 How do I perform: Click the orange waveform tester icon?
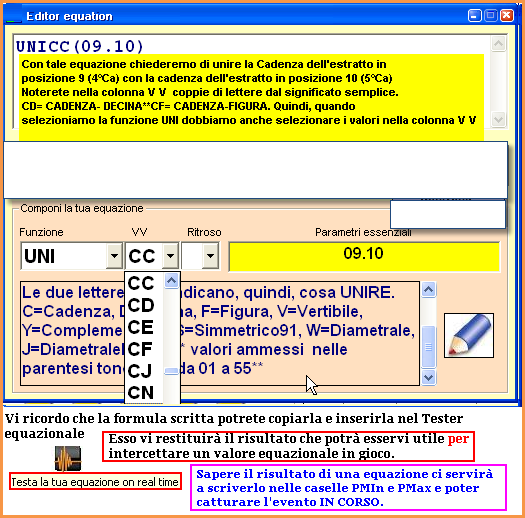[68, 458]
